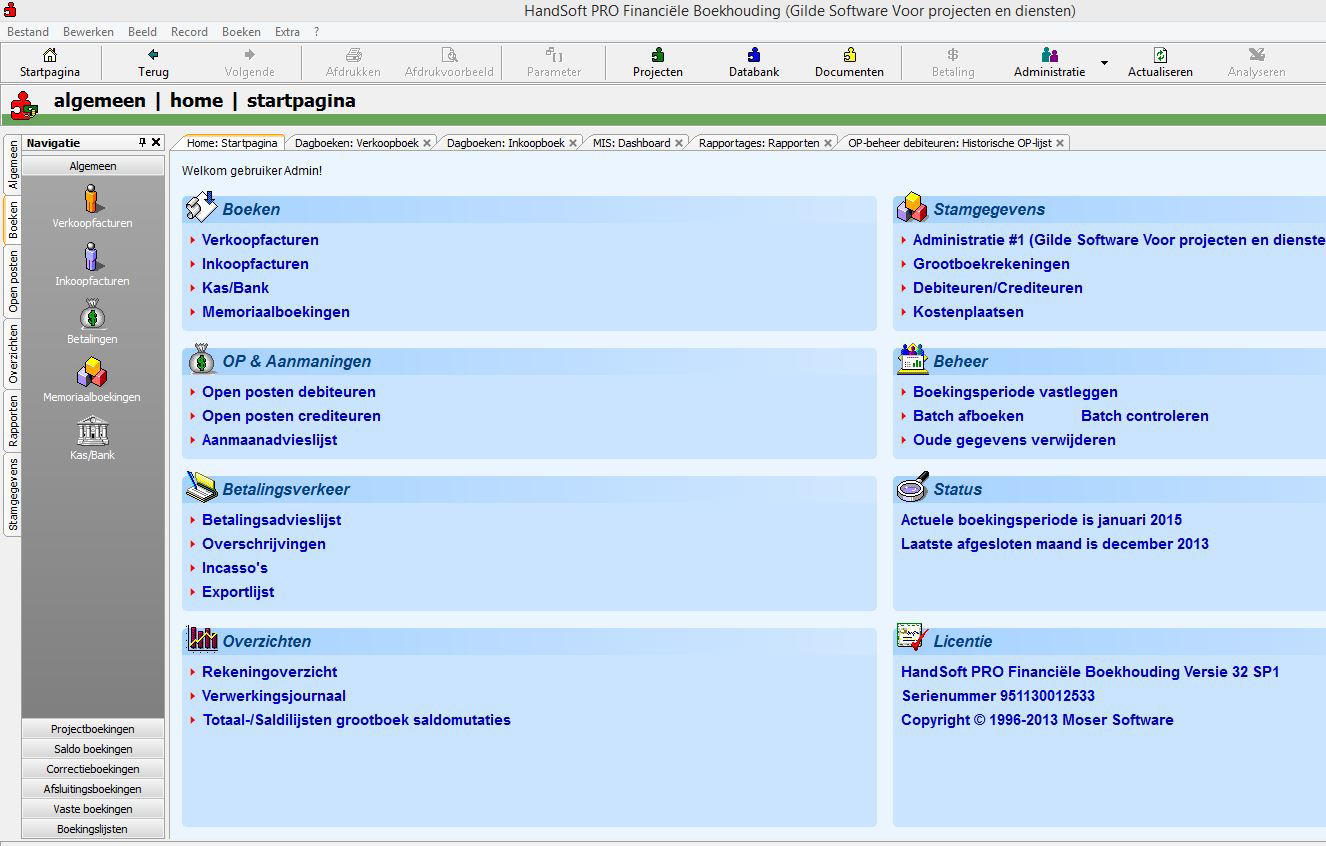Open the Exportlijst link
The width and height of the screenshot is (1326, 846).
click(238, 592)
